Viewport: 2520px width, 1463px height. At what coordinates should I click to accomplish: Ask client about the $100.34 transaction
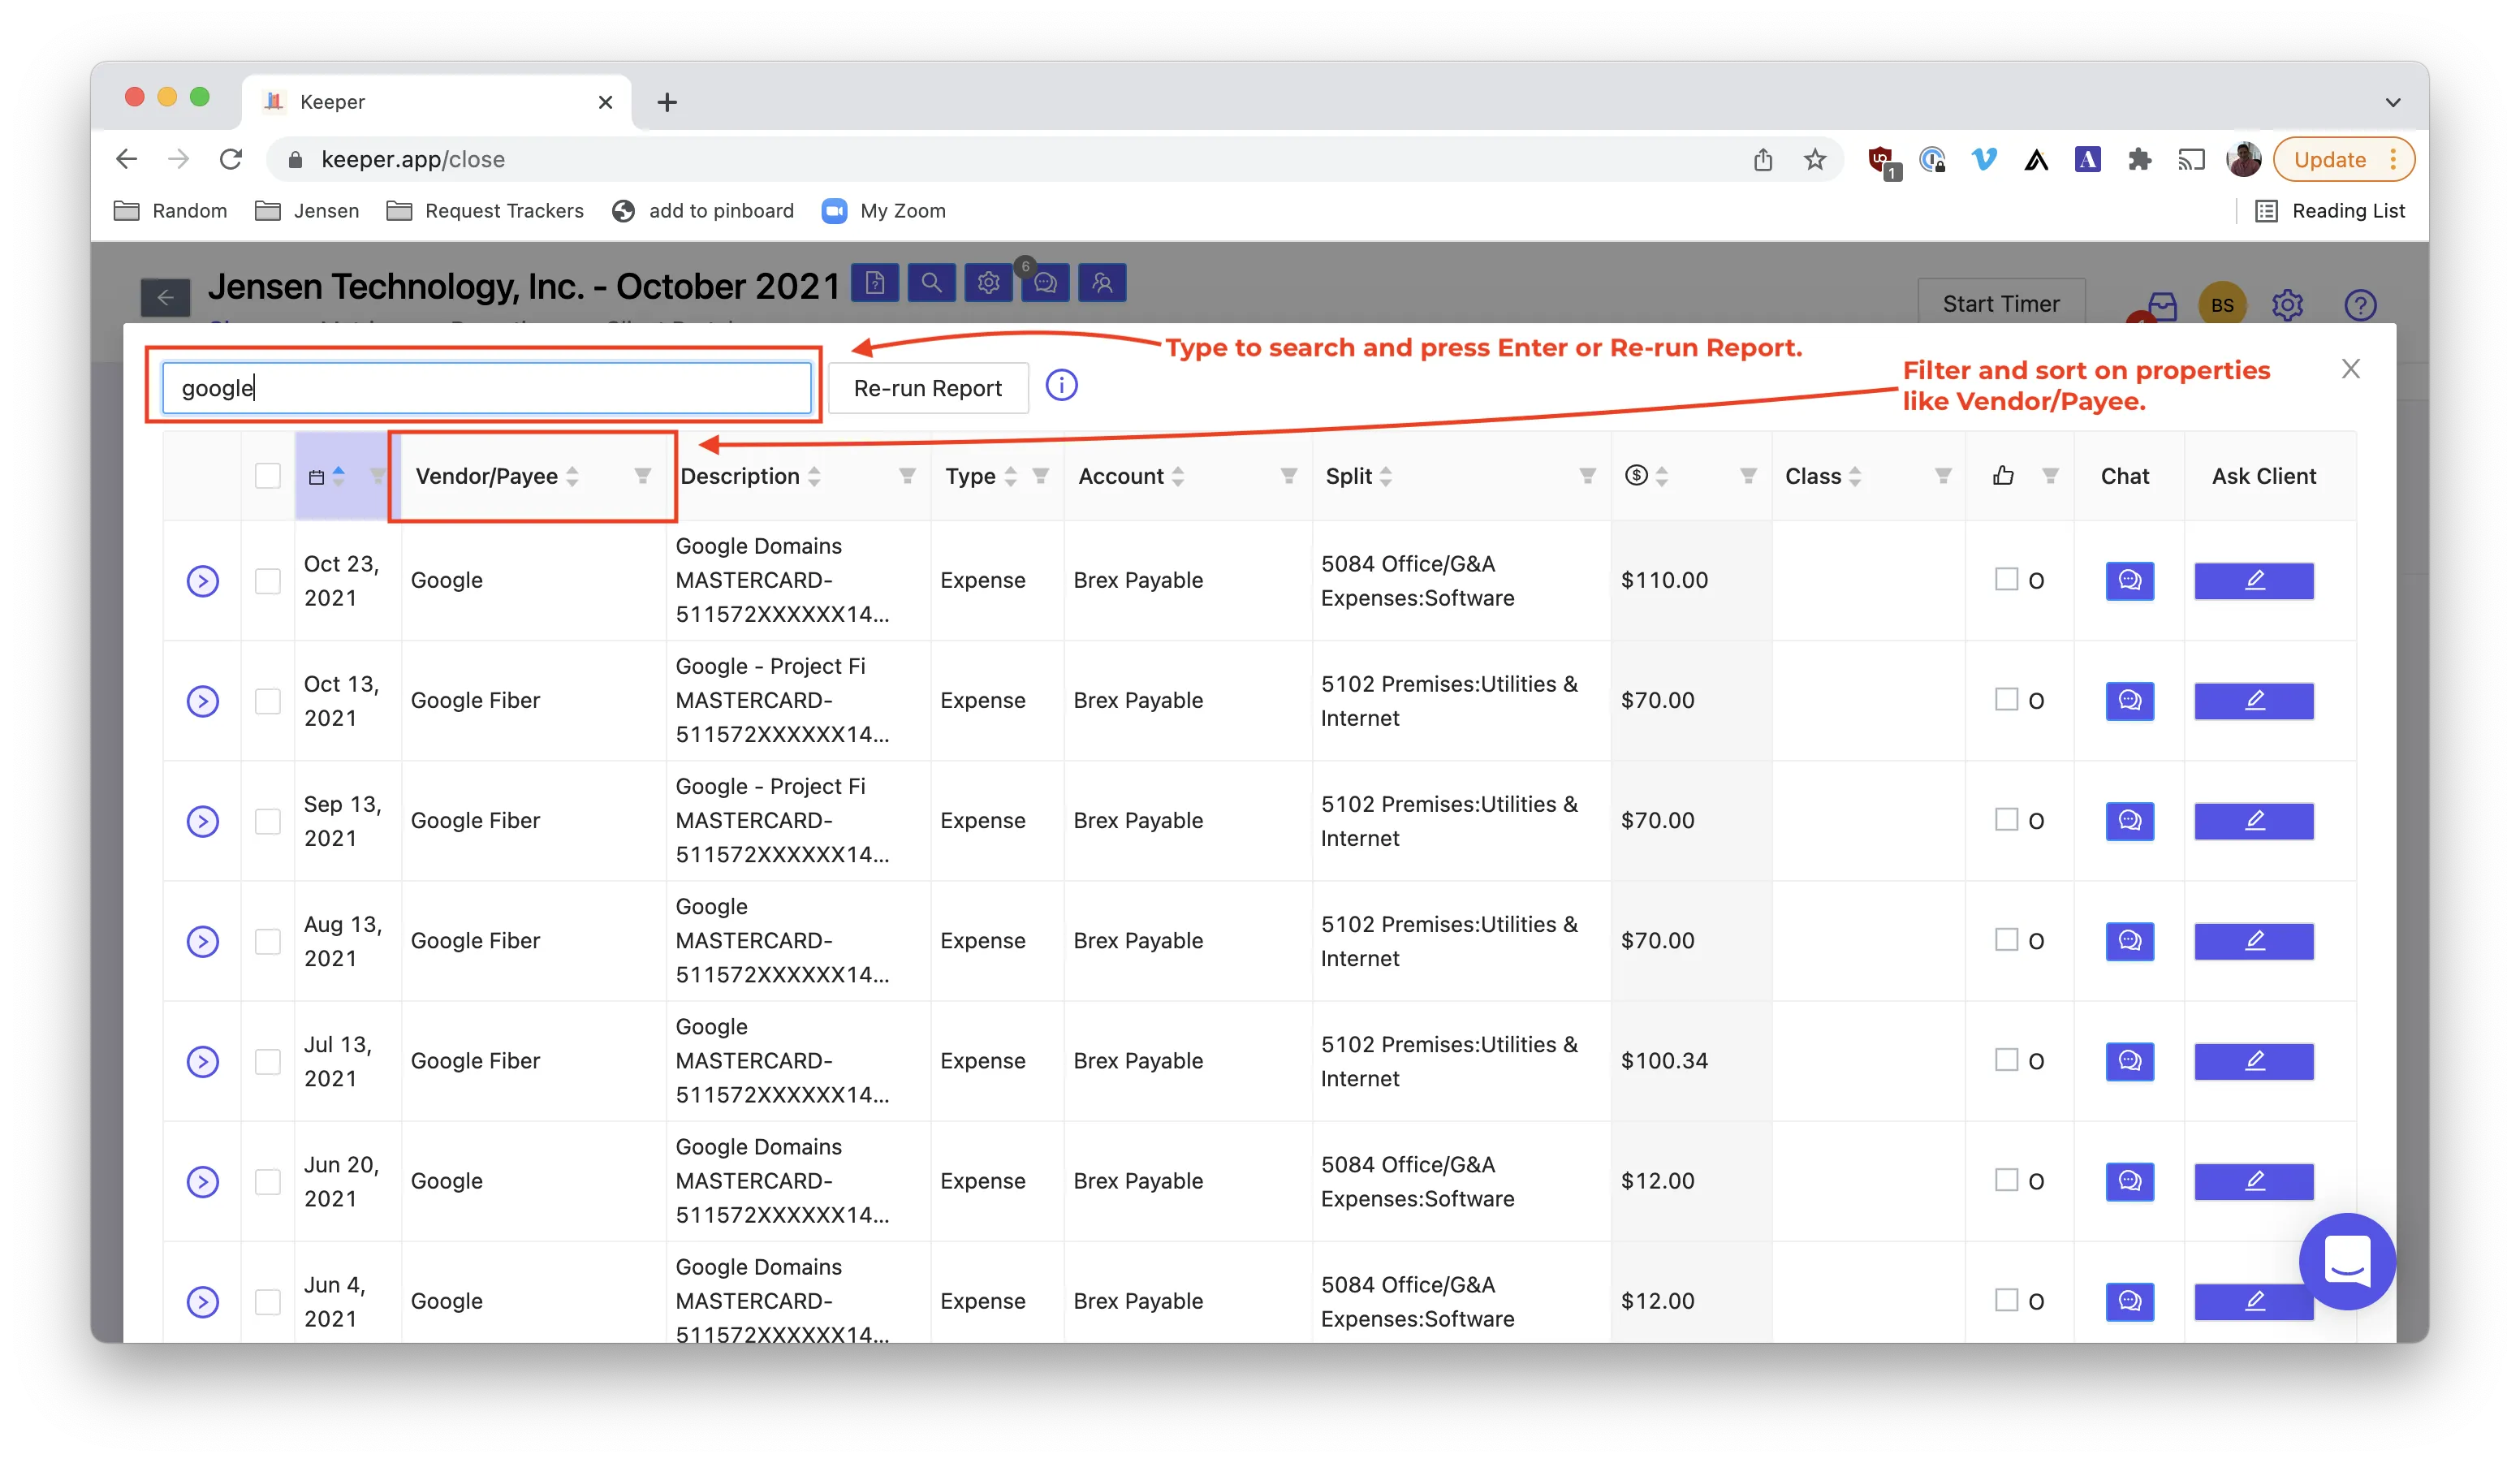[x=2253, y=1060]
